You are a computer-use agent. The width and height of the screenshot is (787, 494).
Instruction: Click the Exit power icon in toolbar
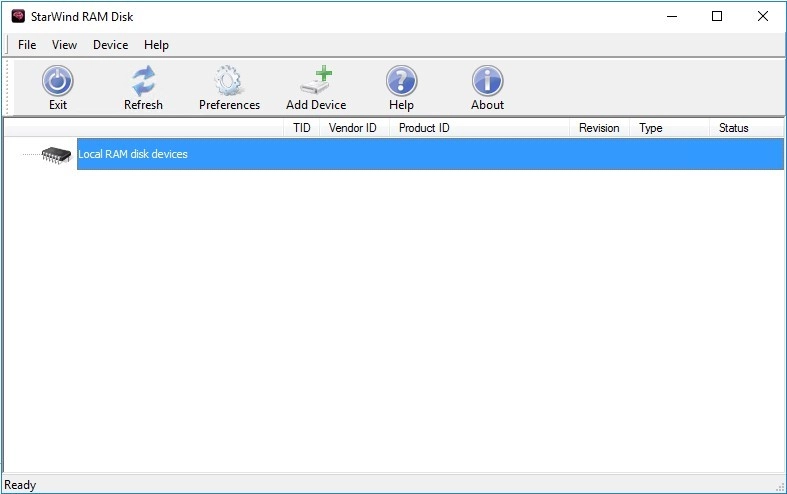[58, 81]
